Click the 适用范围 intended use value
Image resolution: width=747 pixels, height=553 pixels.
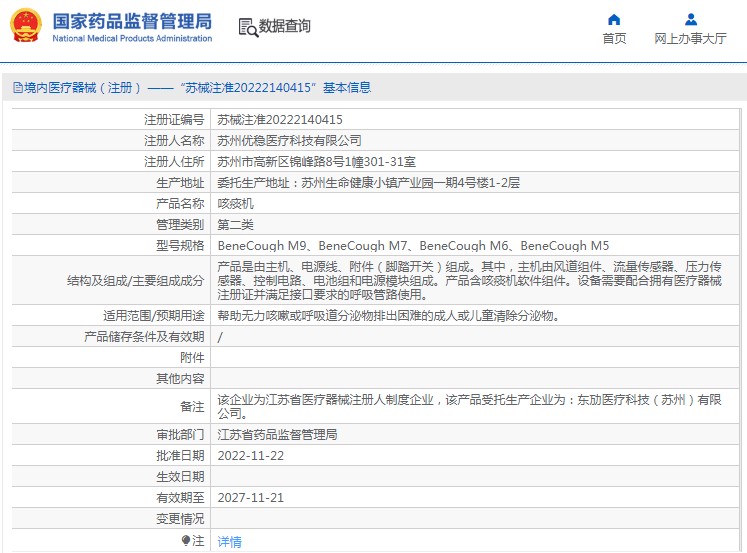(x=388, y=316)
